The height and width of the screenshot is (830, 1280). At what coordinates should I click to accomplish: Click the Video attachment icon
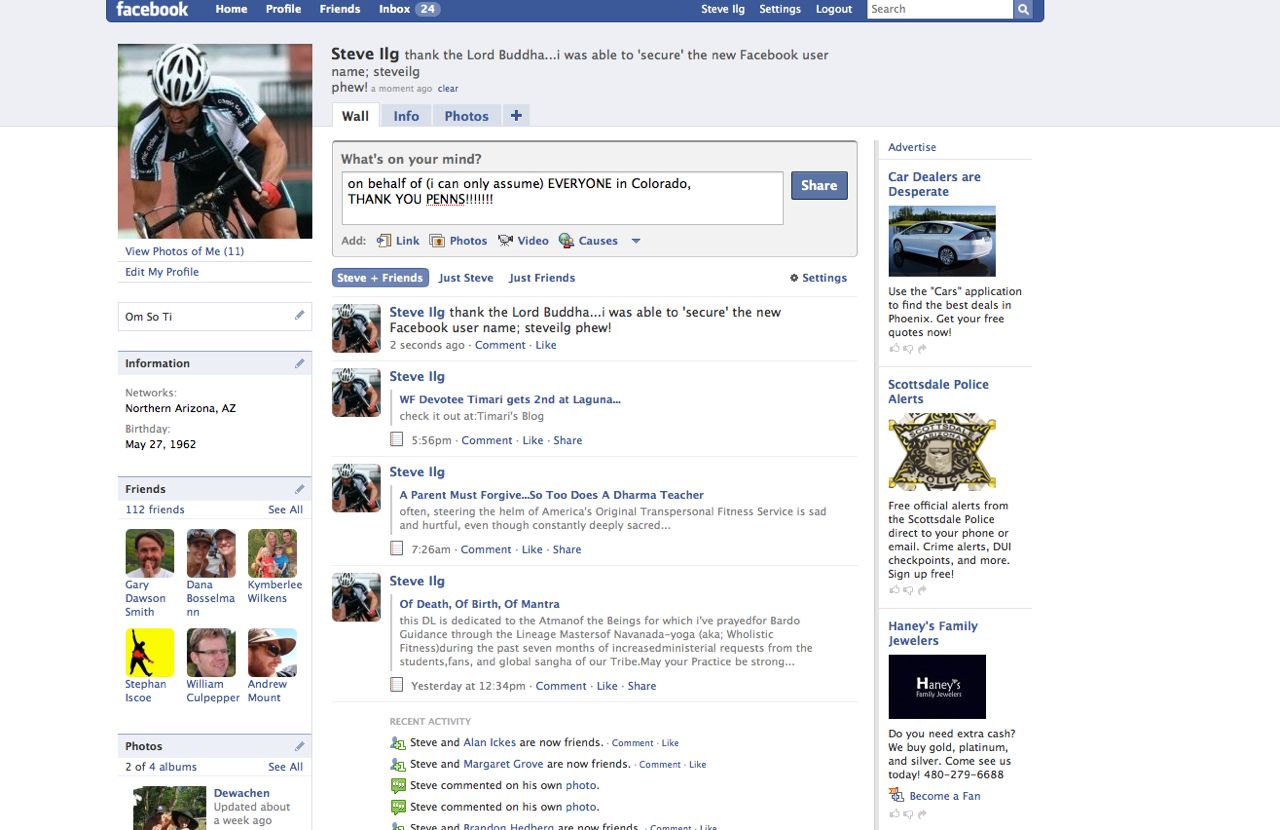tap(505, 241)
